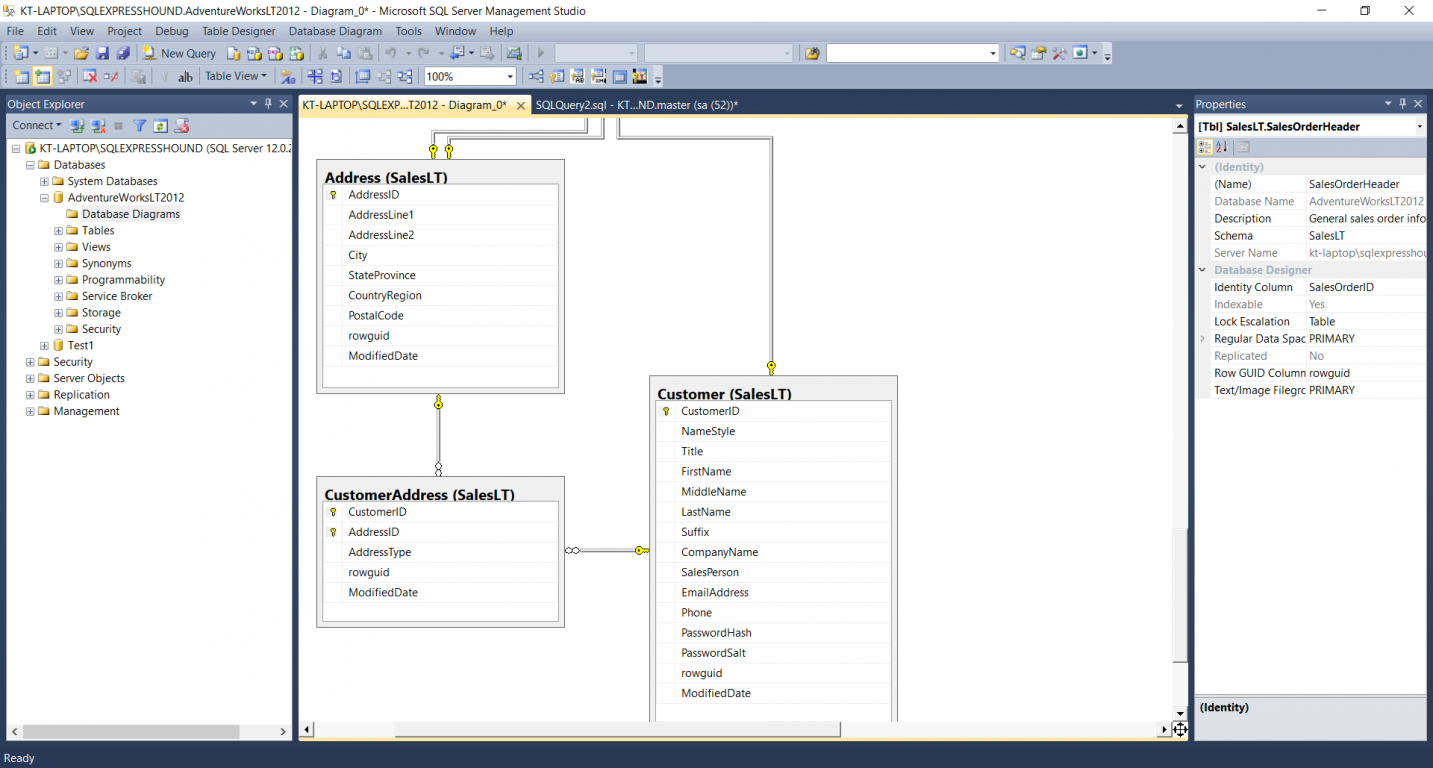
Task: Click the diagram horizontal scrollbar thumb
Action: pos(617,730)
